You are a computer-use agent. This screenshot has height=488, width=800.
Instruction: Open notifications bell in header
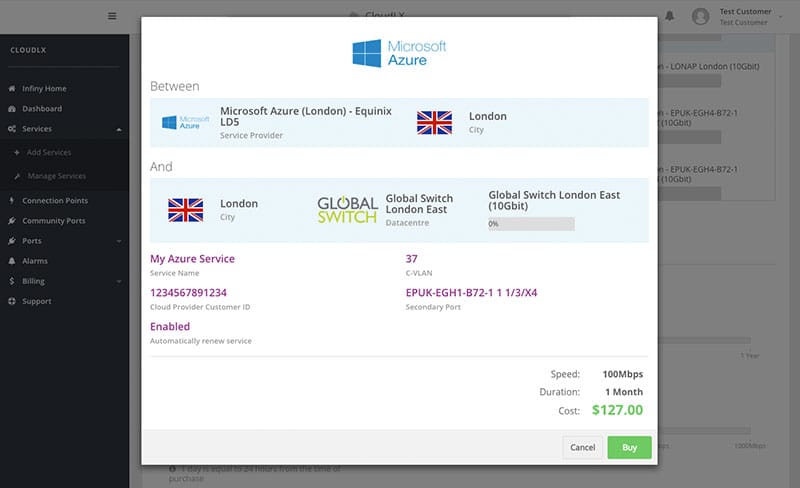click(x=669, y=16)
